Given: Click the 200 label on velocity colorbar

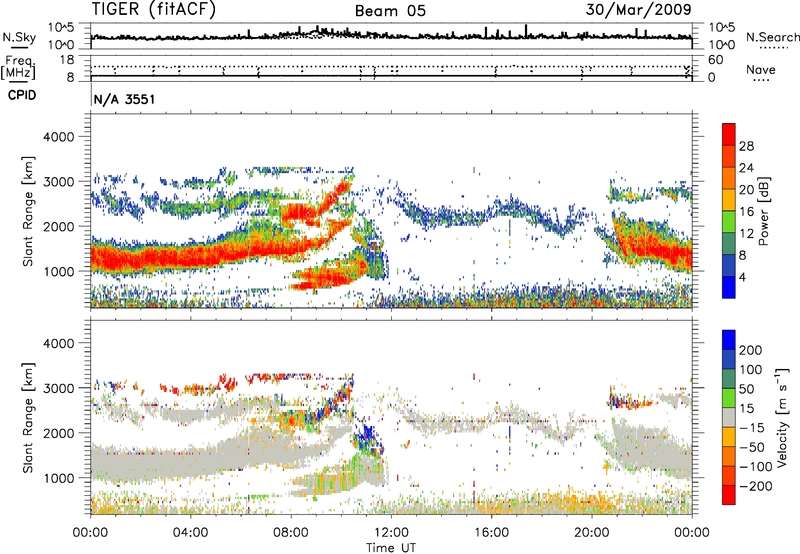Looking at the screenshot, I should (751, 350).
